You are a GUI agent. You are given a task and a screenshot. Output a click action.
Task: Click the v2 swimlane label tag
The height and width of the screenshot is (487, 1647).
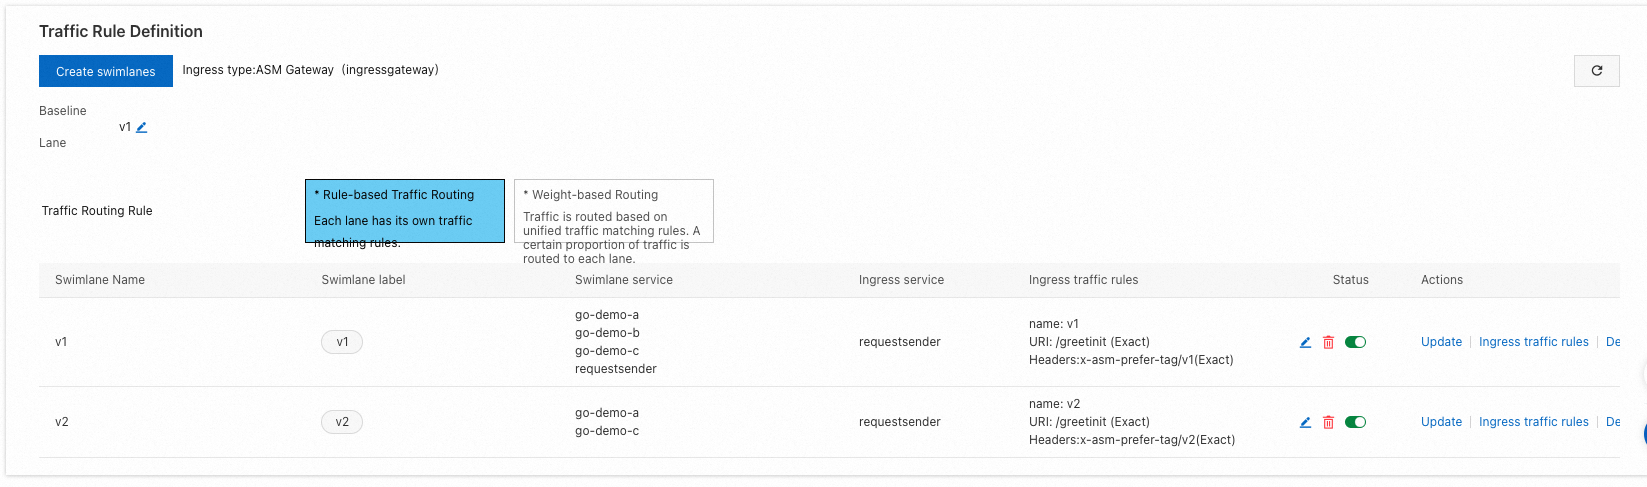point(342,422)
